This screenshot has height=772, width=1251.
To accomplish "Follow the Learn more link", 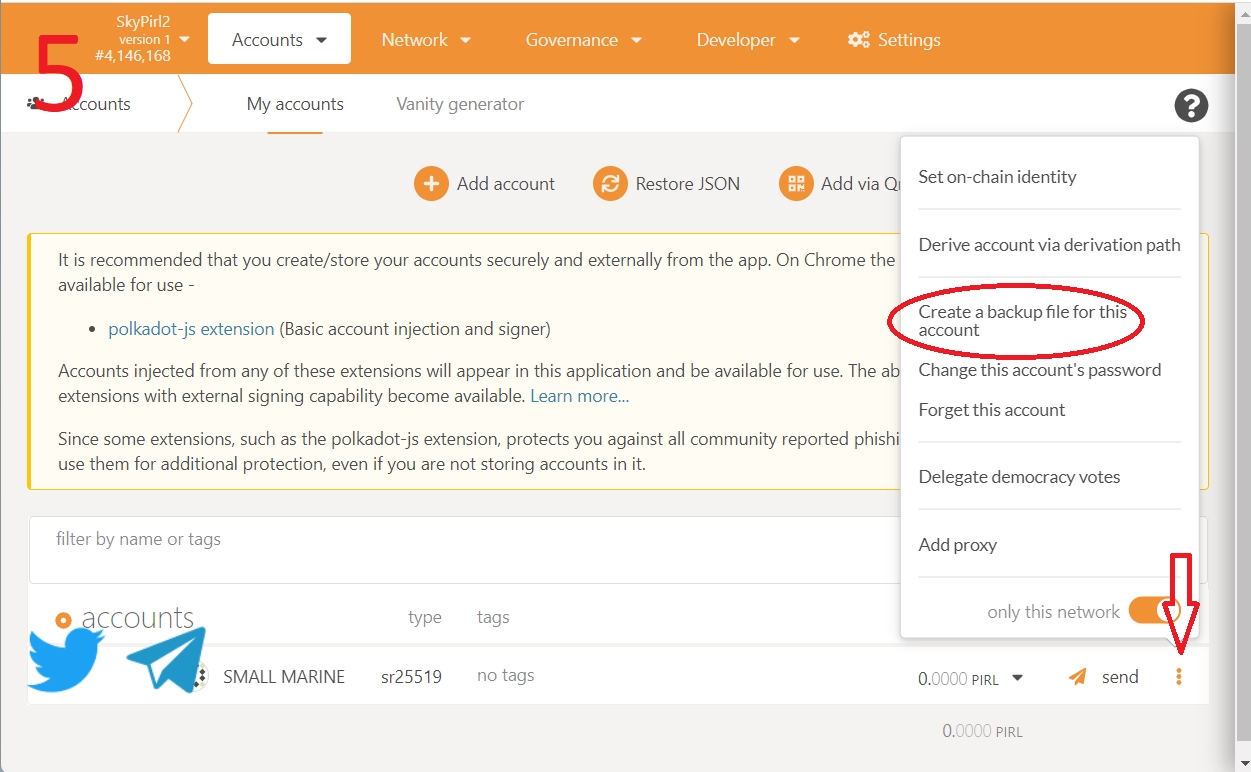I will [x=579, y=396].
